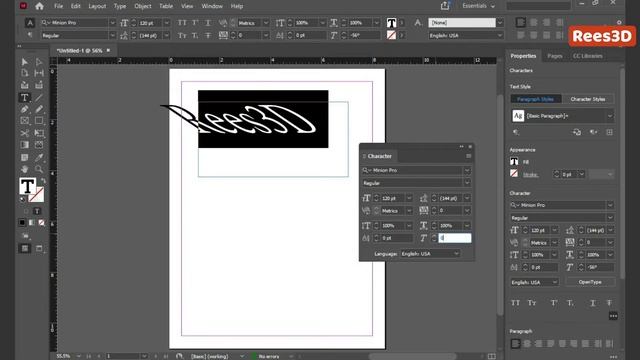The width and height of the screenshot is (640, 360).
Task: Open the Type menu
Action: [x=120, y=6]
